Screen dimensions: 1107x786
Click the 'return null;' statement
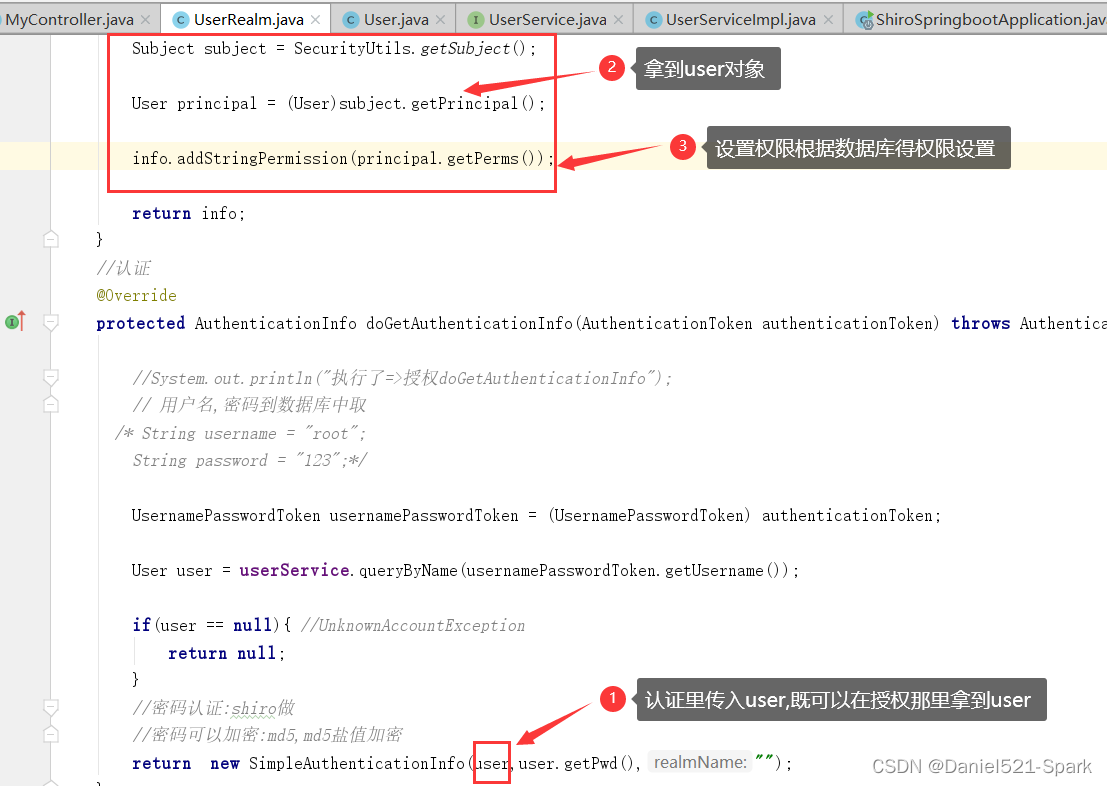[227, 653]
